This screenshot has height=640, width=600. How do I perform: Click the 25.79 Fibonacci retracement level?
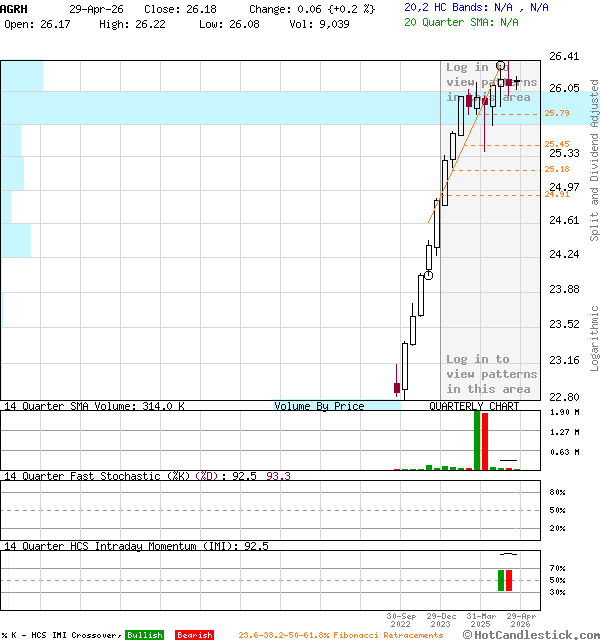pyautogui.click(x=557, y=114)
